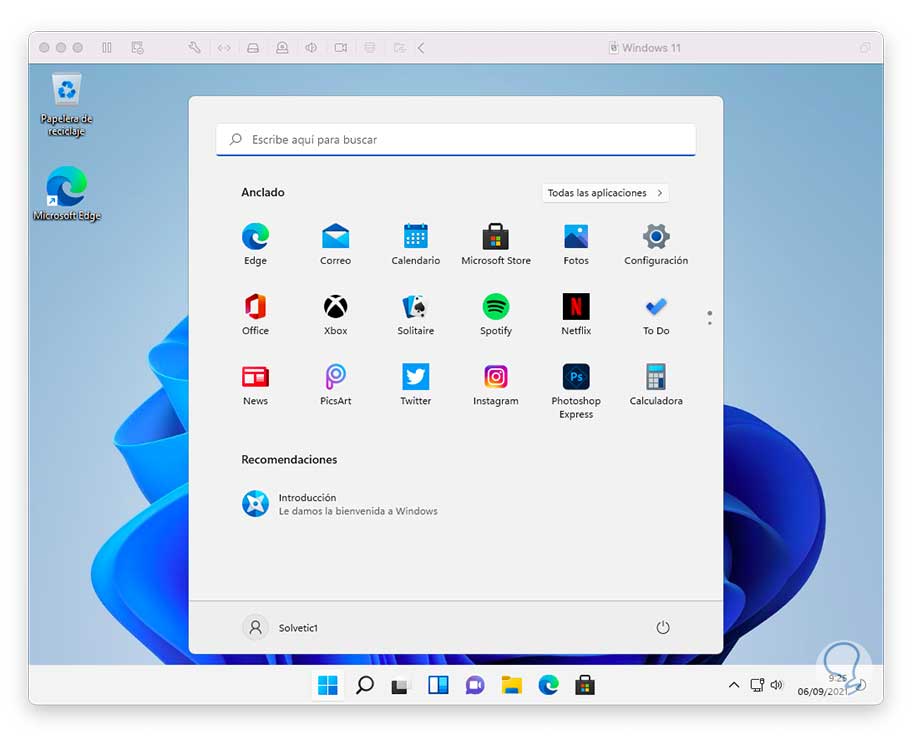Open VM snapshot toolbar icon
This screenshot has width=912, height=750.
137,48
